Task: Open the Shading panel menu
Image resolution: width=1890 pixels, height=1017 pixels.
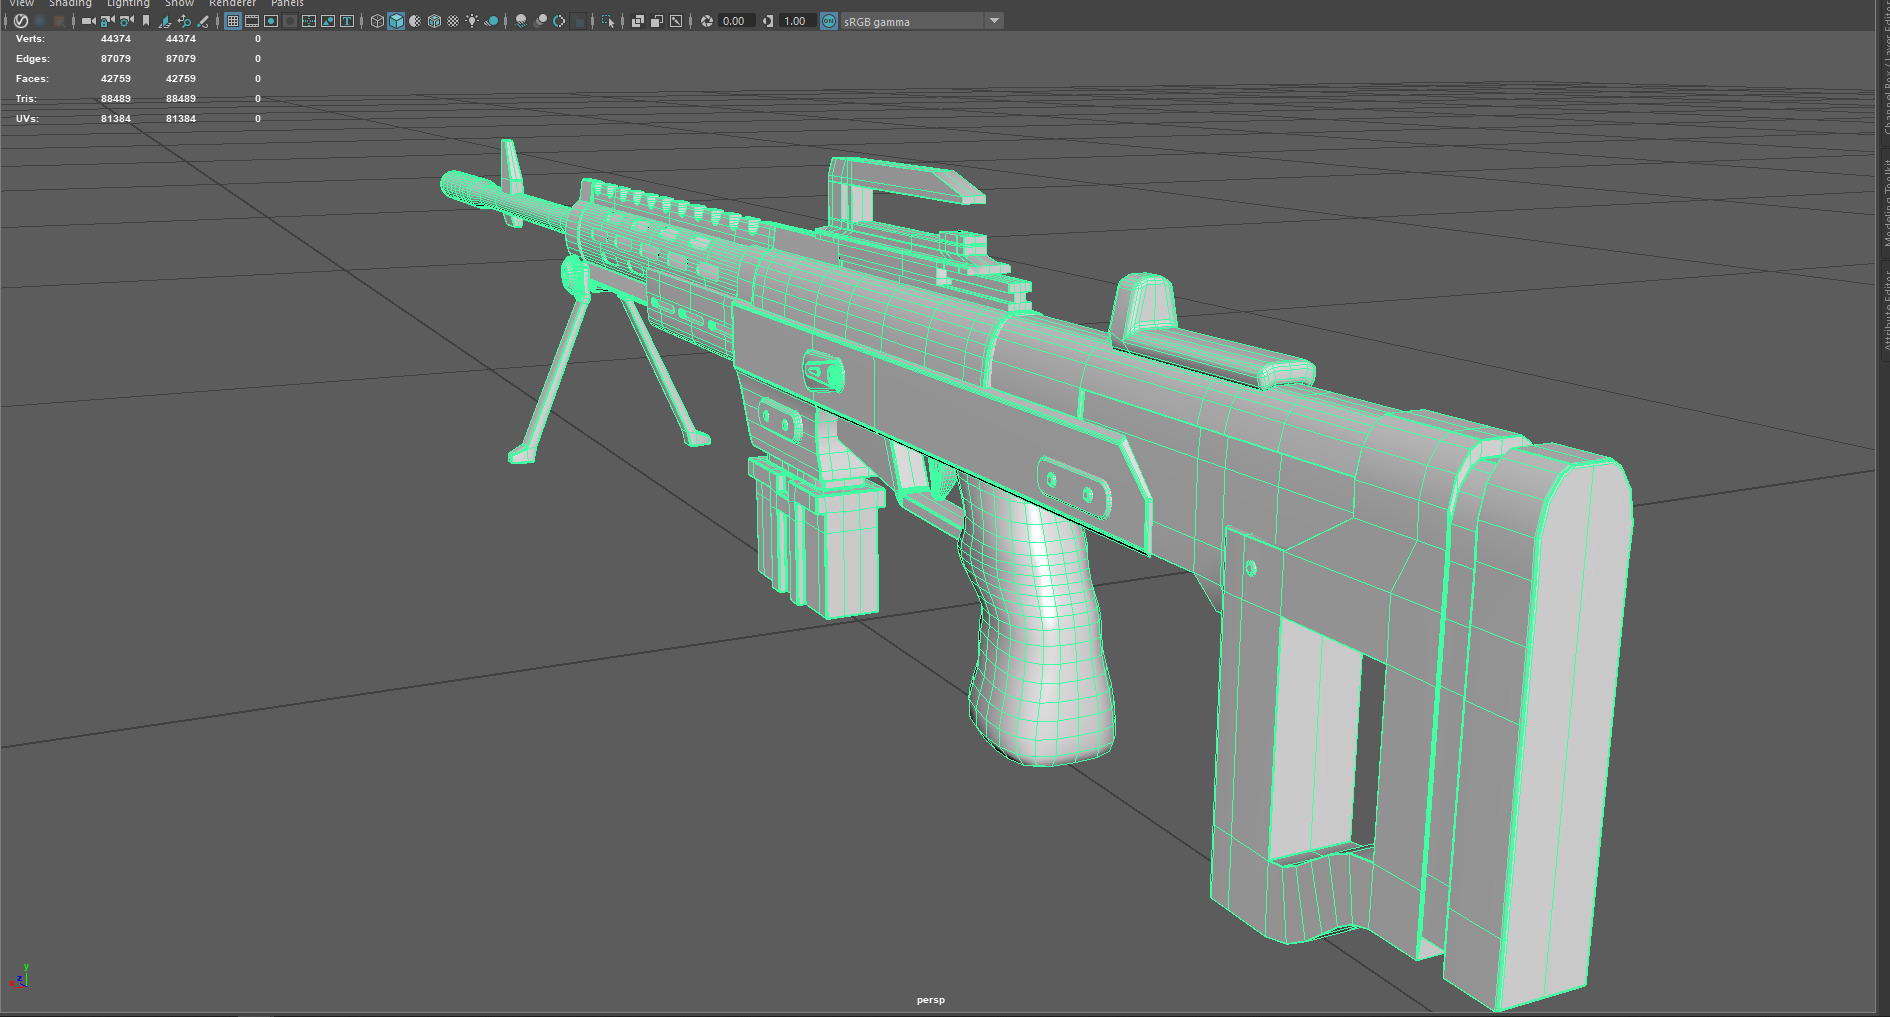Action: tap(70, 4)
